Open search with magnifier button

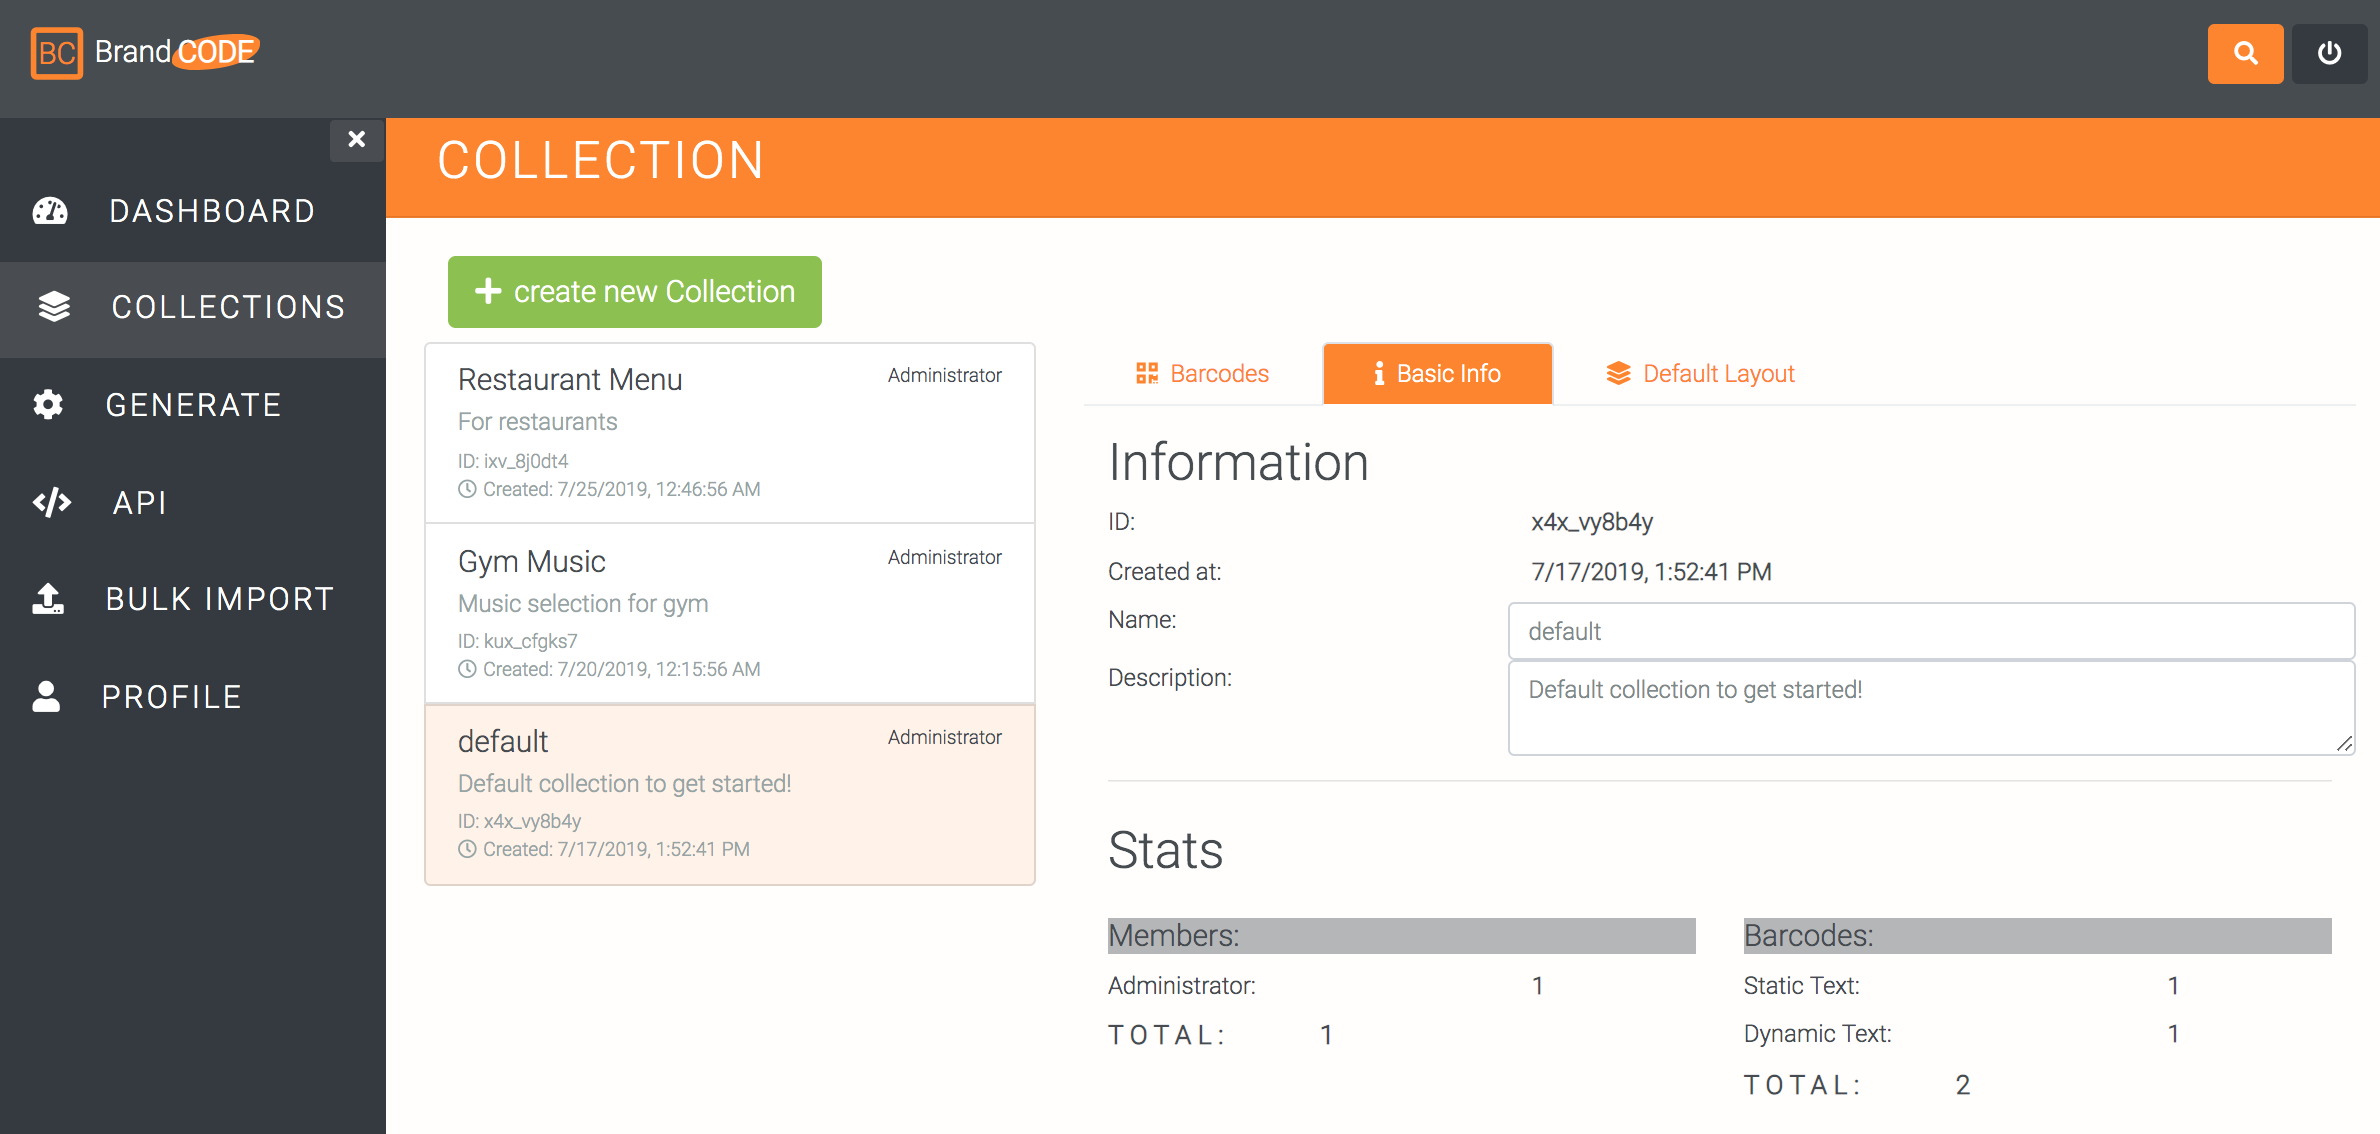(2245, 53)
